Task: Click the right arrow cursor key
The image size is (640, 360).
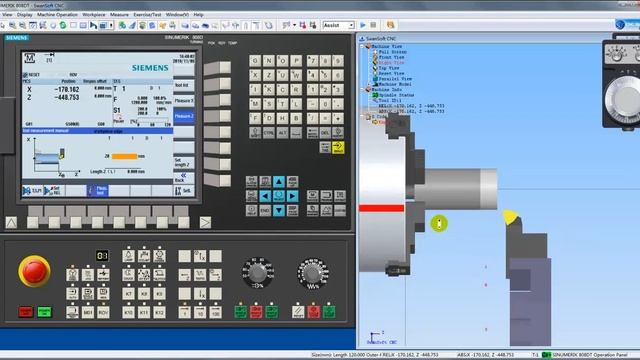Action: [x=293, y=196]
